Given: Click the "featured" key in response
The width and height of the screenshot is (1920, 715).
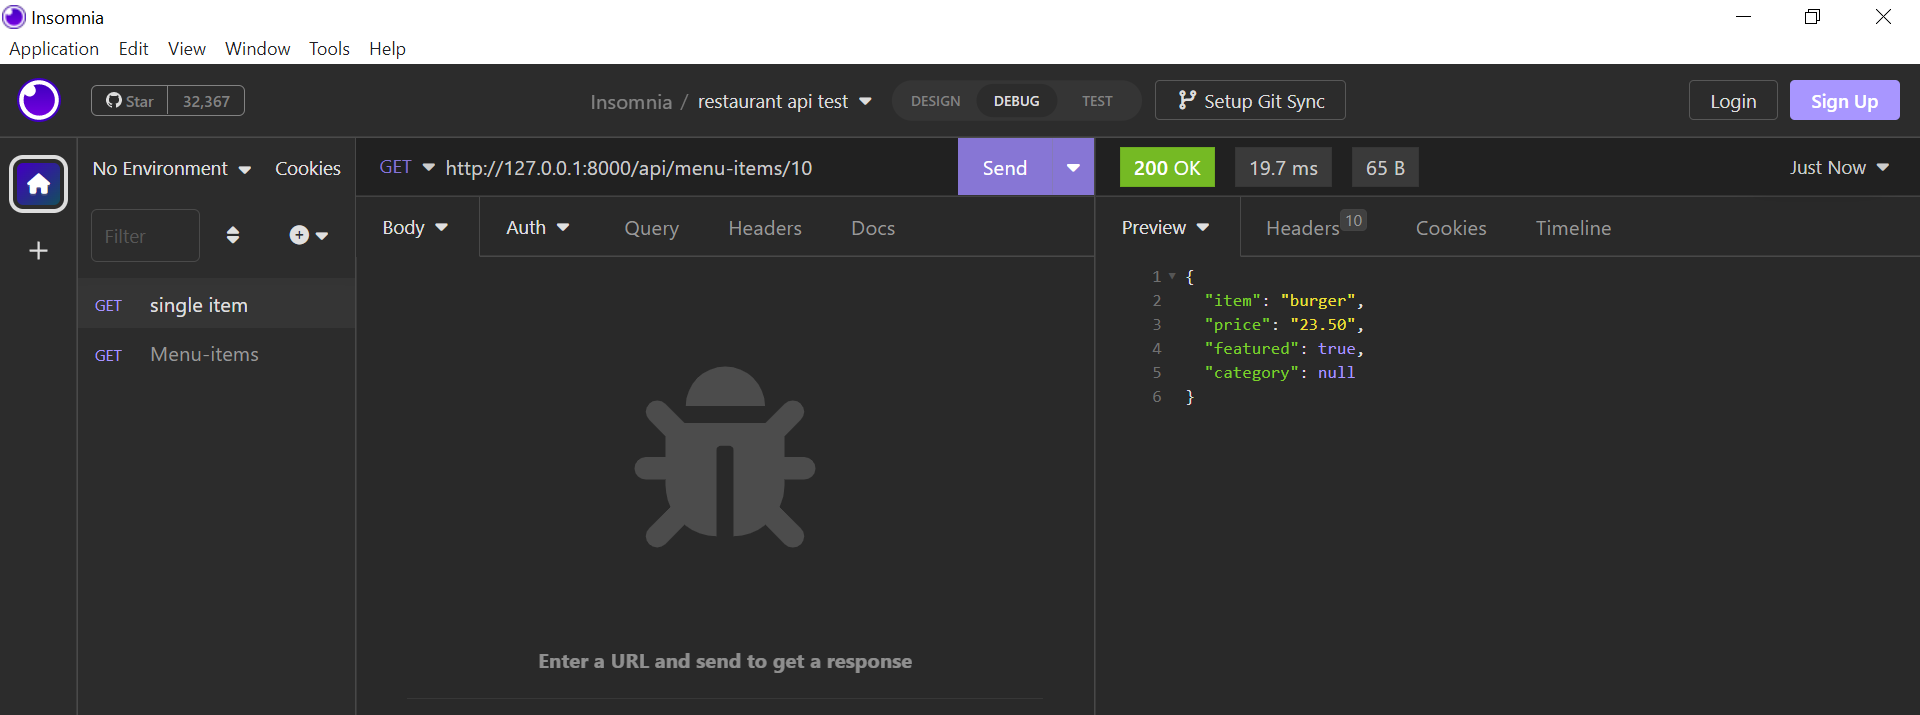Looking at the screenshot, I should click(1251, 348).
